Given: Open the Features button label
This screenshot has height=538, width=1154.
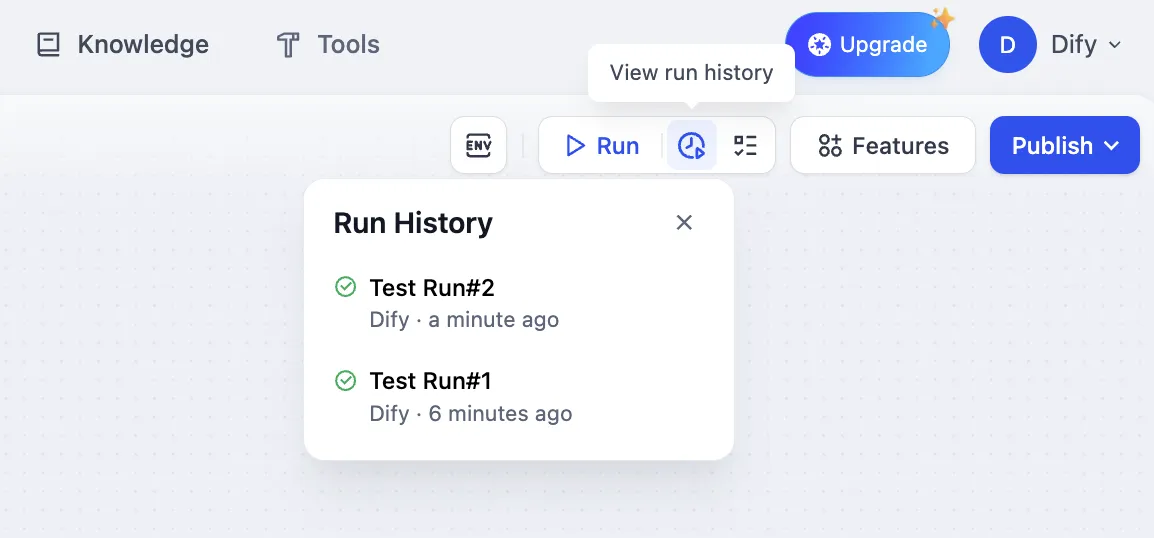Looking at the screenshot, I should 900,146.
